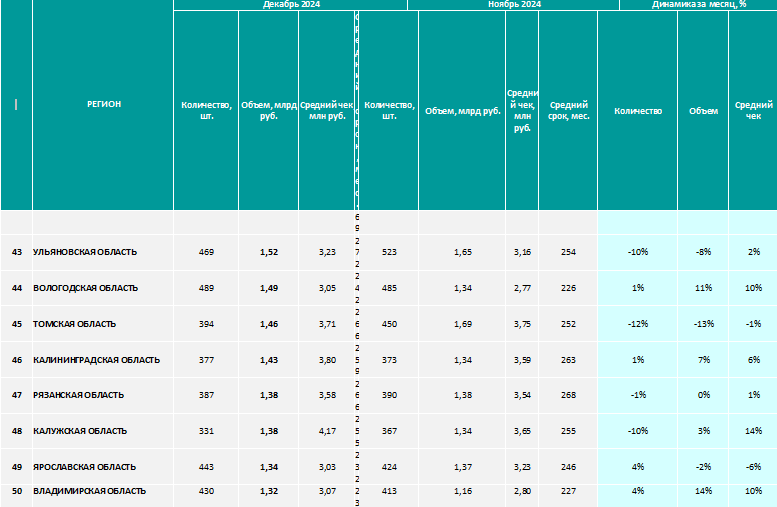Select the КАЛУЖСКАЯ ОБЛАСТЬ cell
This screenshot has height=507, width=777.
(103, 431)
